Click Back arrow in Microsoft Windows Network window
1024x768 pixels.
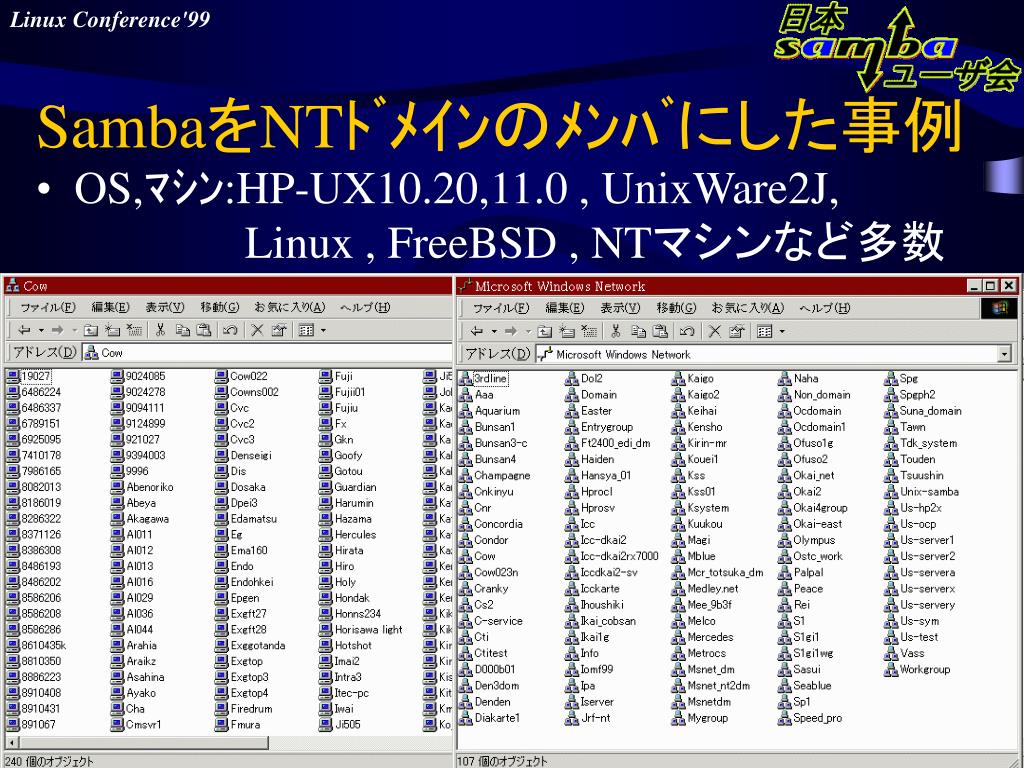coord(477,331)
